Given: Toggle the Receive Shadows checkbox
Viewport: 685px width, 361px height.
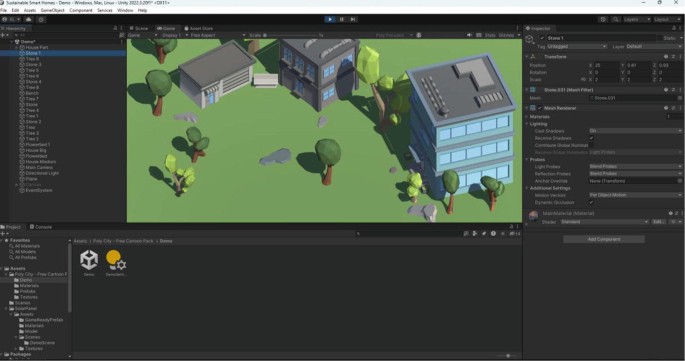Looking at the screenshot, I should 592,138.
